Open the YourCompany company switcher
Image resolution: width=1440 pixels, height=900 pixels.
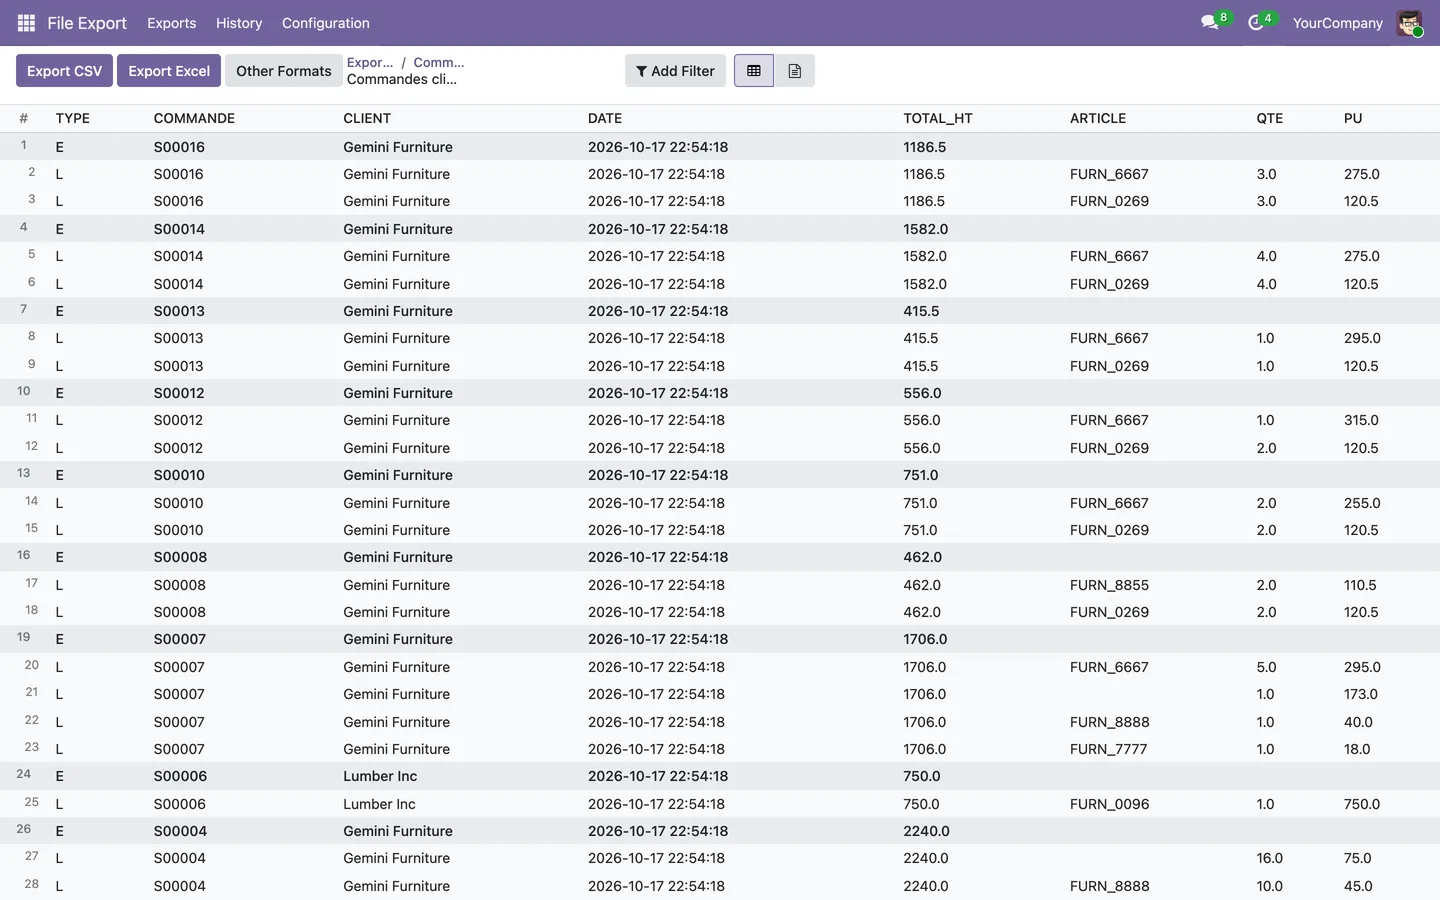1338,23
